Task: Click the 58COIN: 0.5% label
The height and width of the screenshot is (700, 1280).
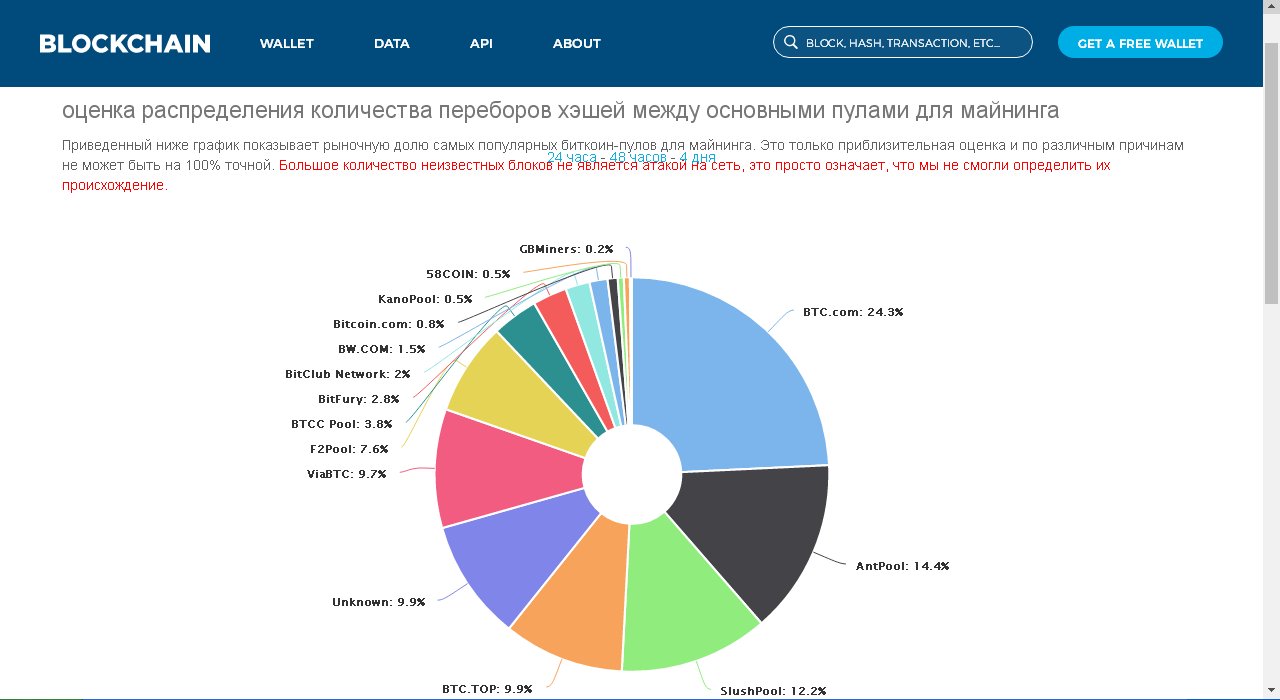Action: click(468, 274)
